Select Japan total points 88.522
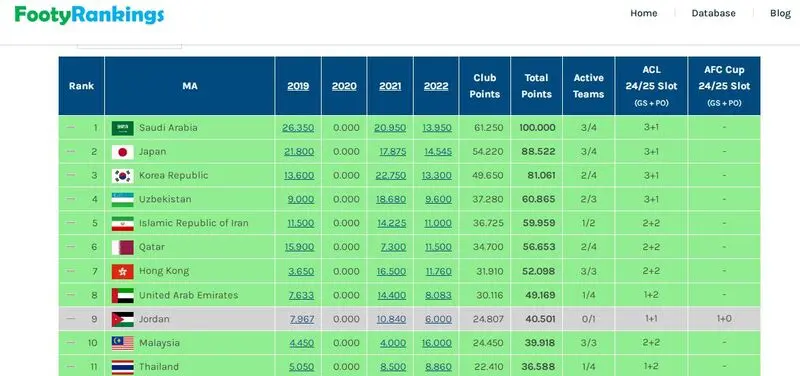Screen dimensions: 800x376 pos(539,152)
